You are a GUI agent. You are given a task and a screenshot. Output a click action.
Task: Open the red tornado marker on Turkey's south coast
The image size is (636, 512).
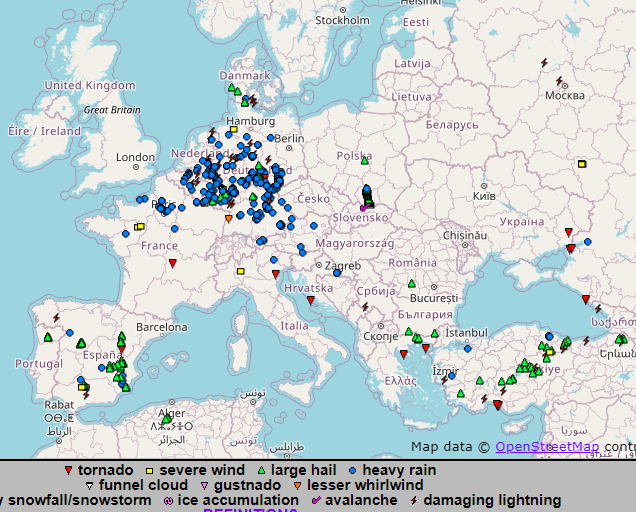pos(498,404)
